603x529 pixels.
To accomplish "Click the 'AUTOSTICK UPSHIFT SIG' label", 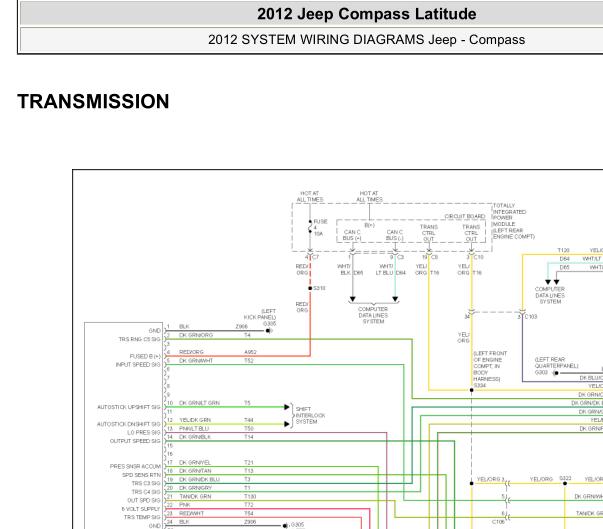I will click(x=129, y=407).
